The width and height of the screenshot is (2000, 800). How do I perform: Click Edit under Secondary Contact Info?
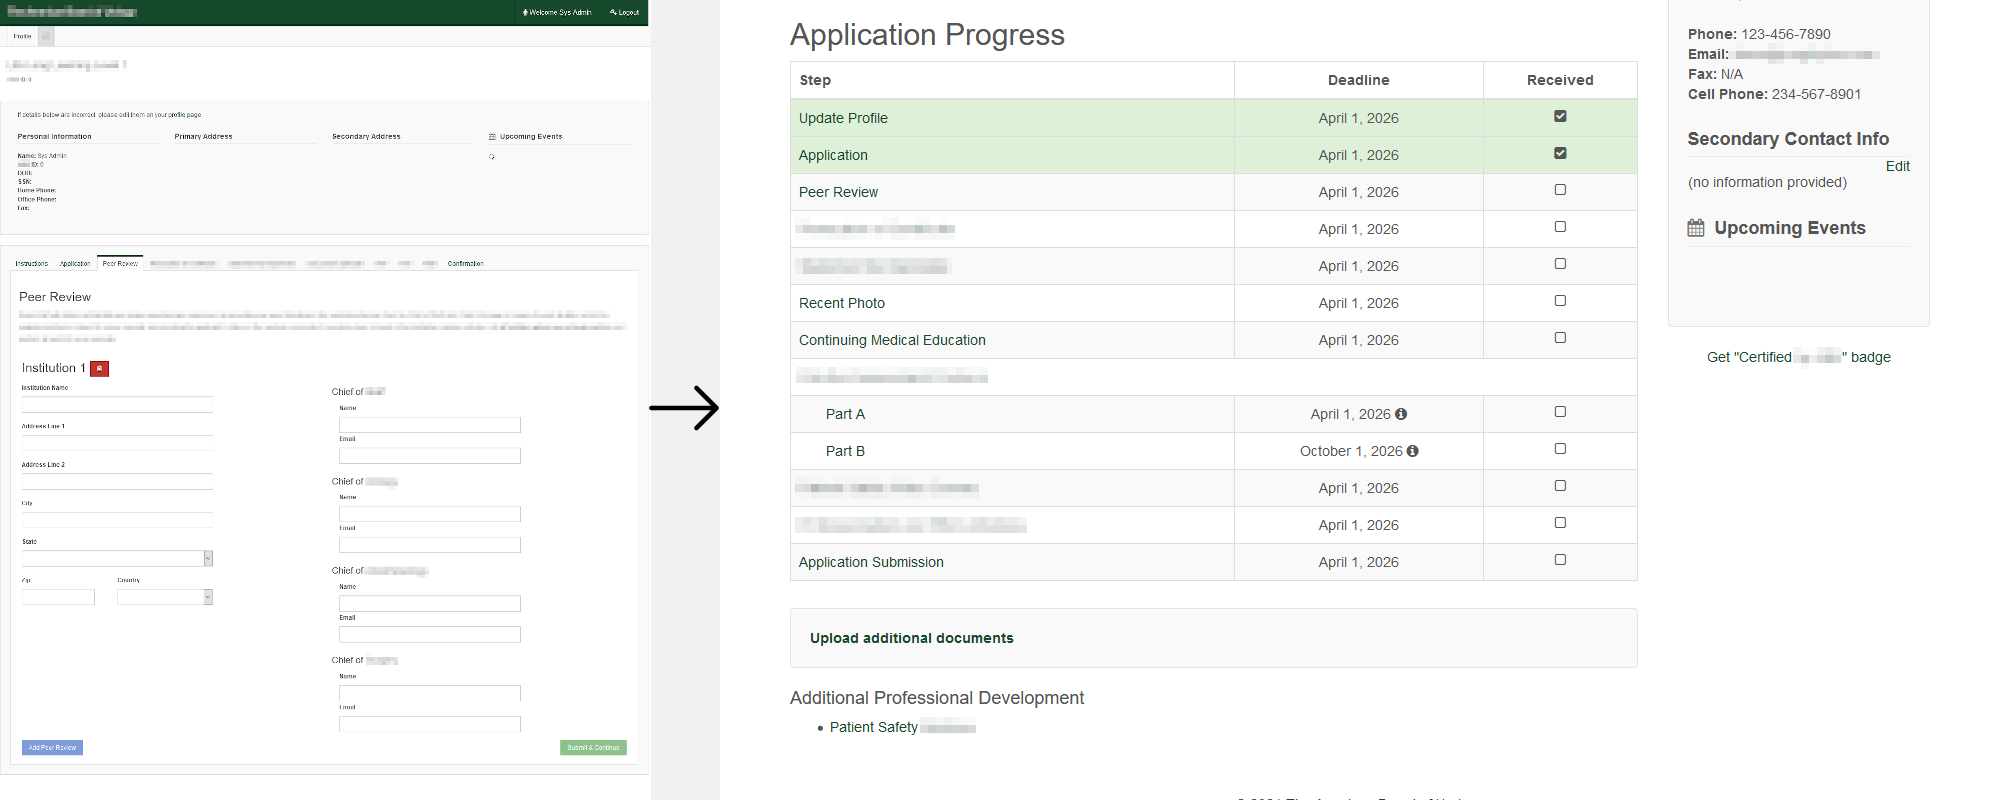pyautogui.click(x=1898, y=166)
